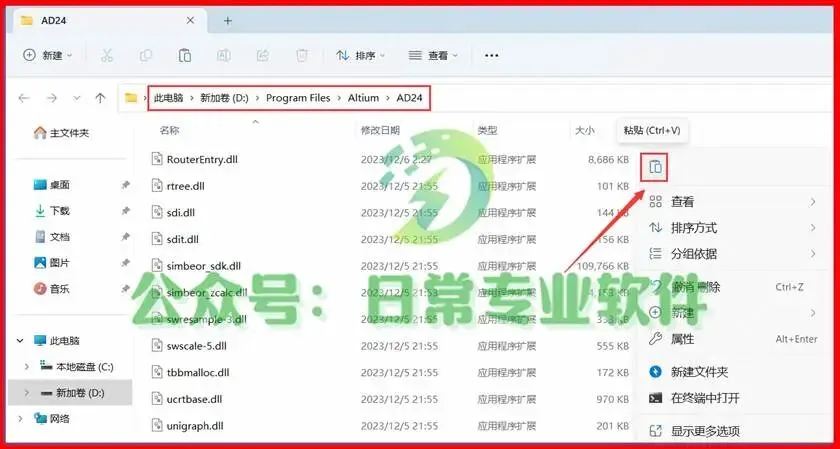The height and width of the screenshot is (449, 840).
Task: Open a new tab with plus button
Action: (x=228, y=21)
